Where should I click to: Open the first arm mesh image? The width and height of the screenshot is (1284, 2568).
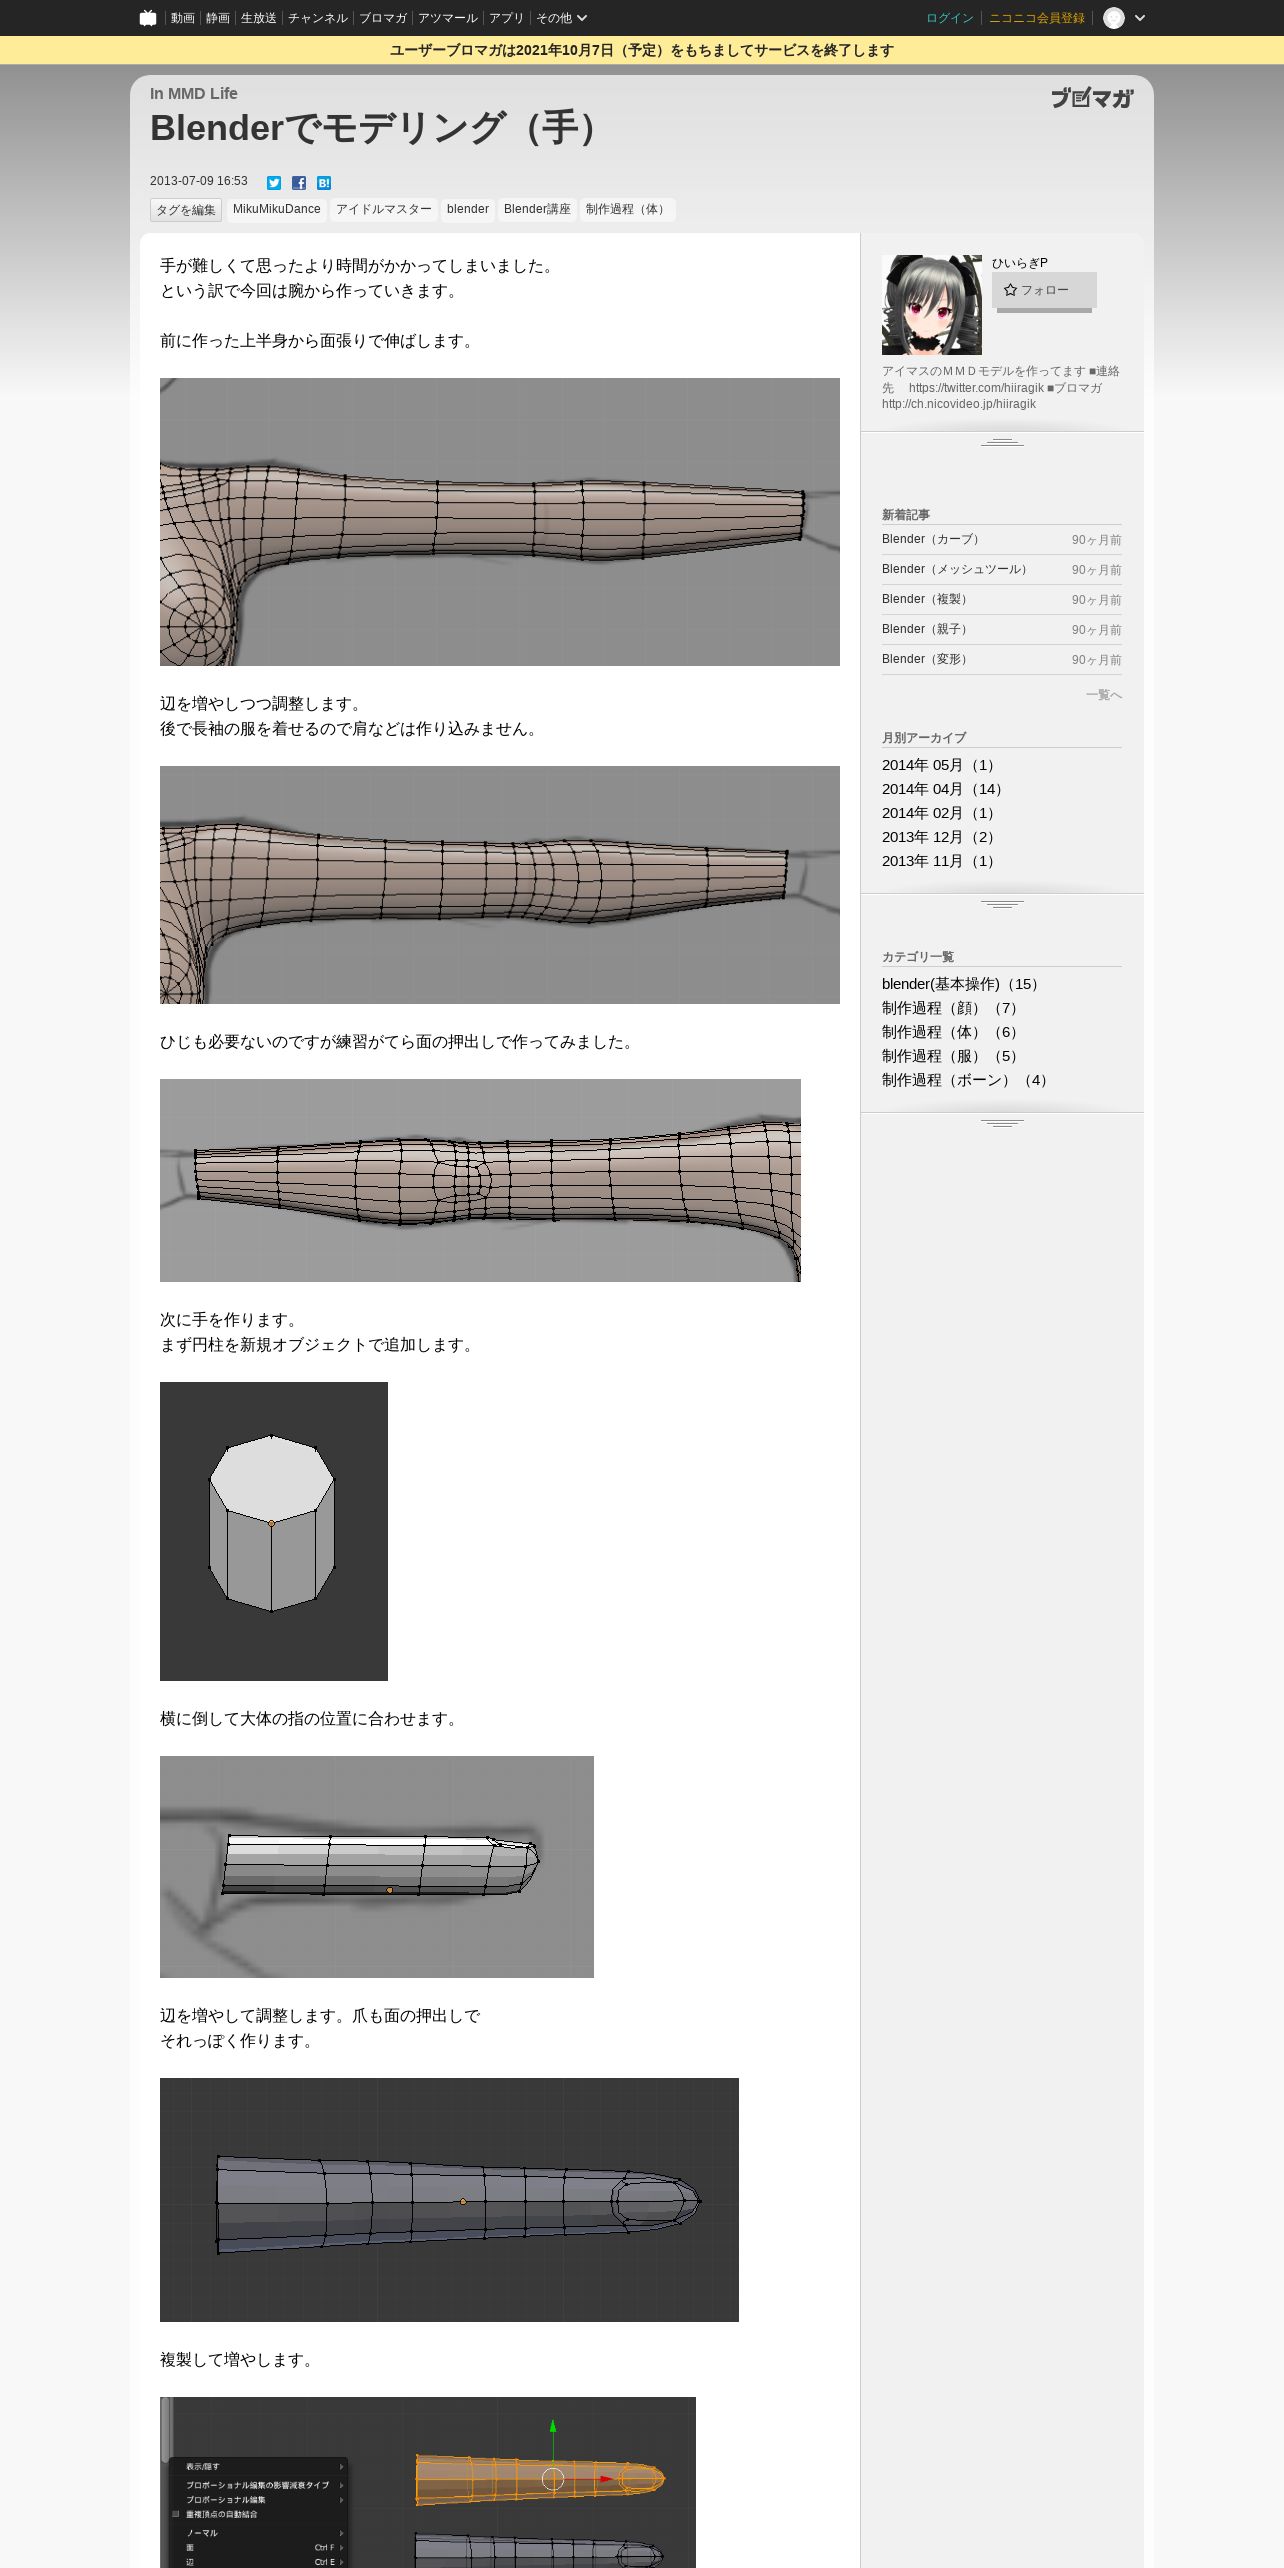(500, 522)
